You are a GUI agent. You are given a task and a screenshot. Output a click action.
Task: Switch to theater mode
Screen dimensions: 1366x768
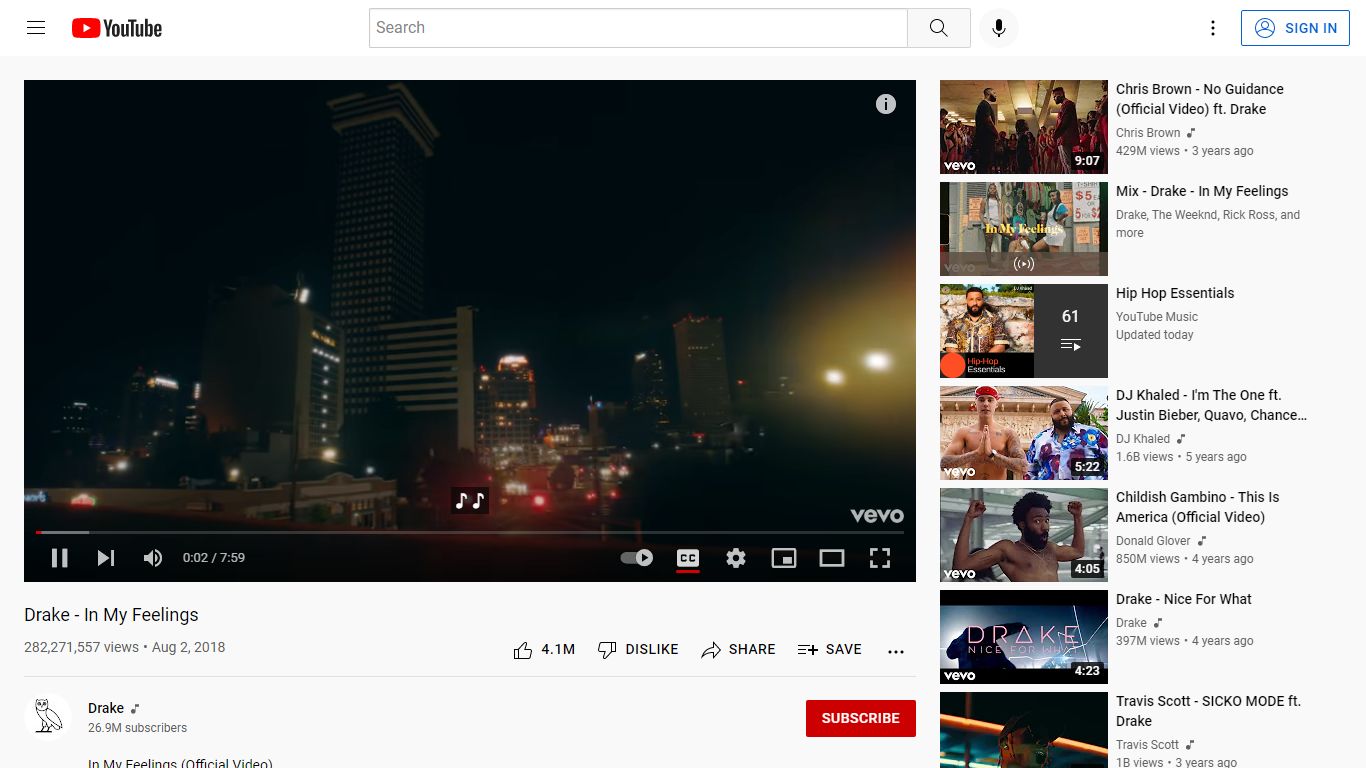tap(832, 558)
